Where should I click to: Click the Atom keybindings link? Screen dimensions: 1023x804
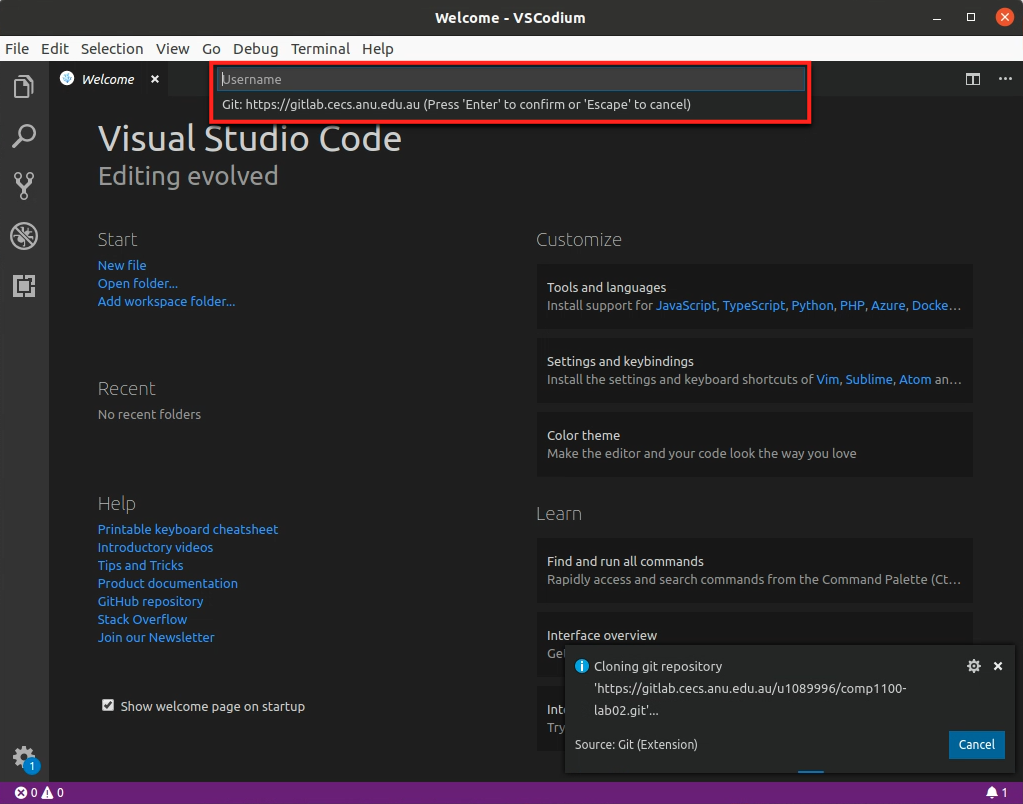coord(915,379)
